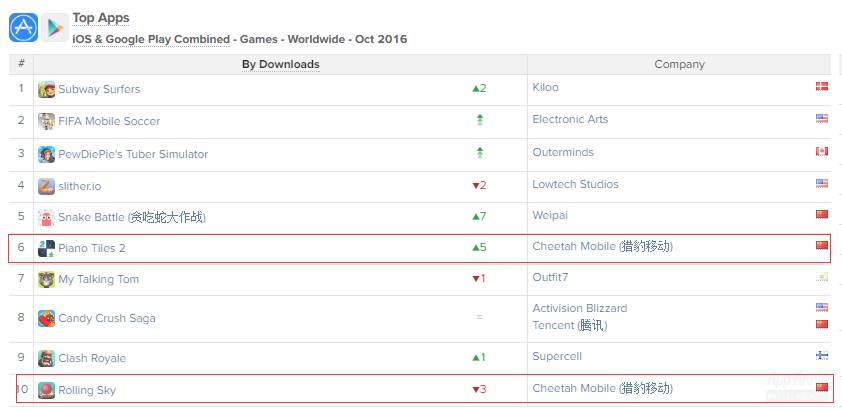Sort by the By Downloads column header
Screen dimensions: 842x409
pos(280,64)
